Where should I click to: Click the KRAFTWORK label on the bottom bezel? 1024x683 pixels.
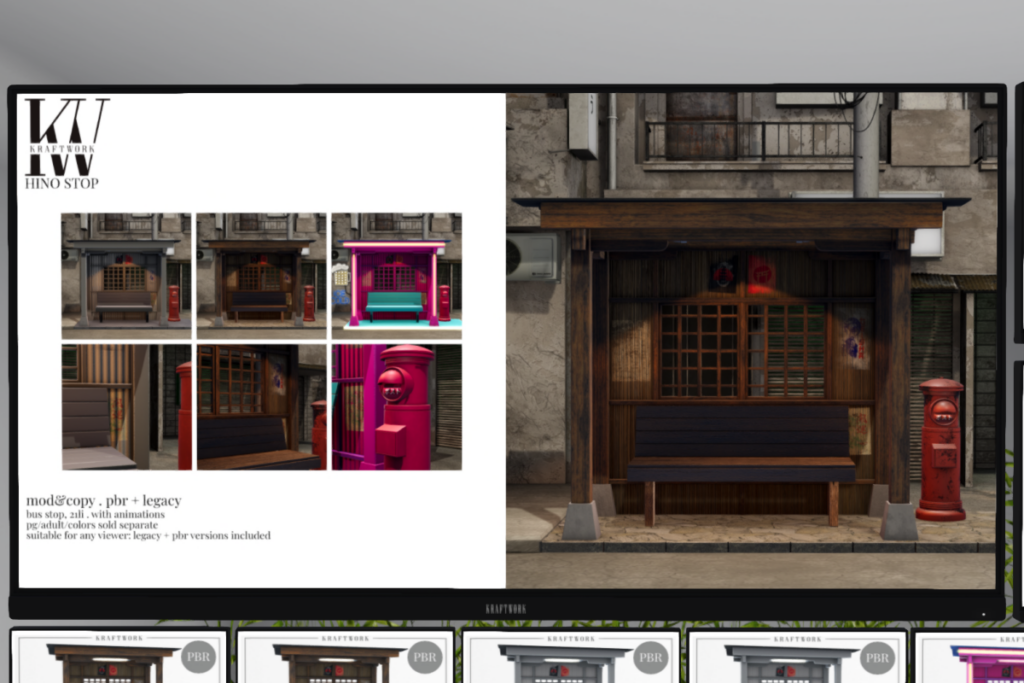[506, 608]
